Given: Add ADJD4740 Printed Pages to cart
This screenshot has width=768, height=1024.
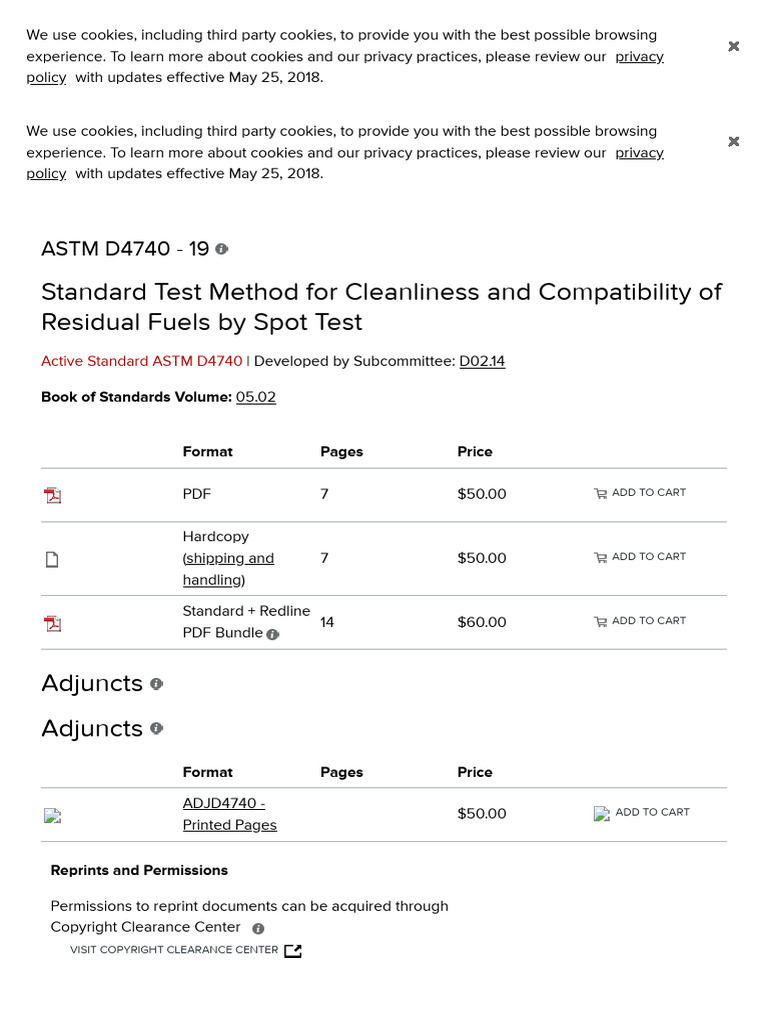Looking at the screenshot, I should [642, 813].
